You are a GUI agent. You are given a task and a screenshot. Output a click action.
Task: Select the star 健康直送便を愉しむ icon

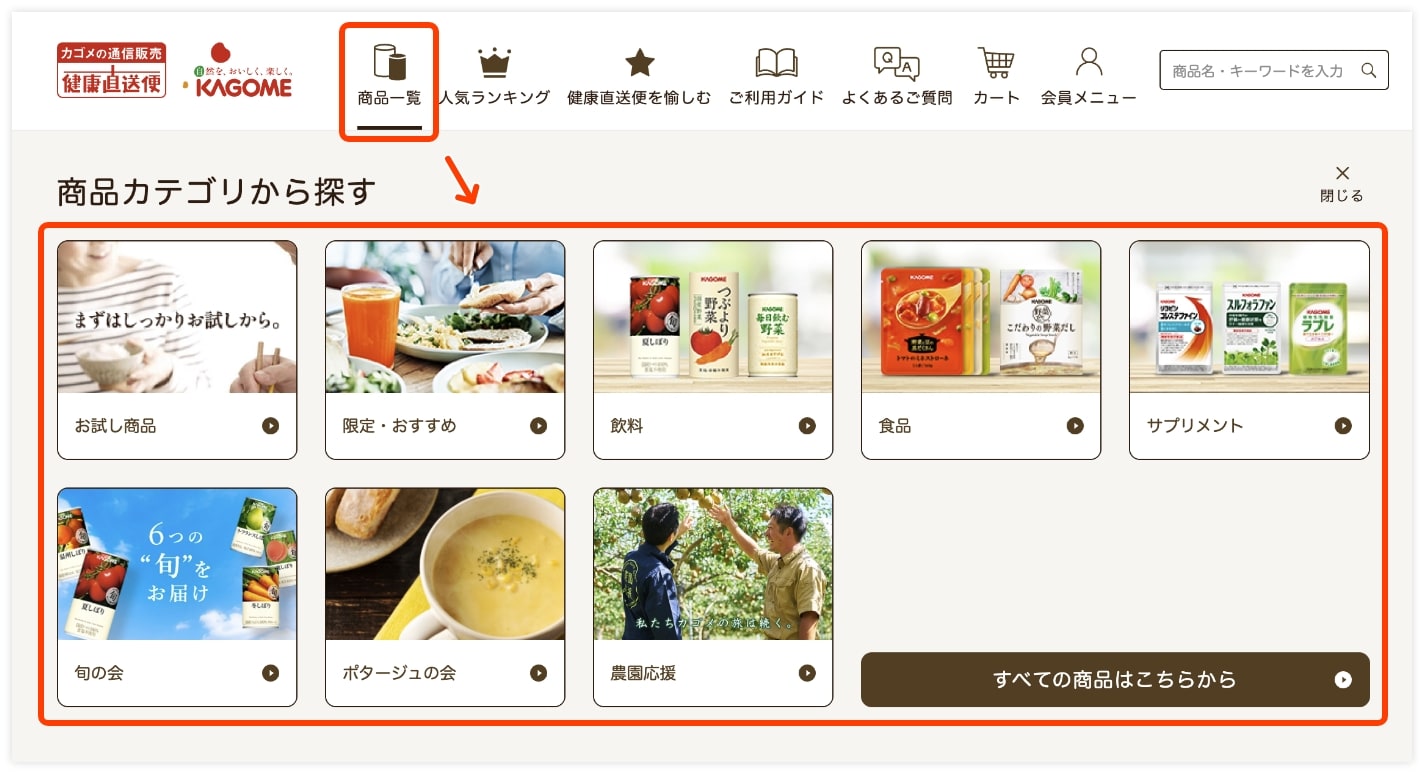tap(640, 63)
